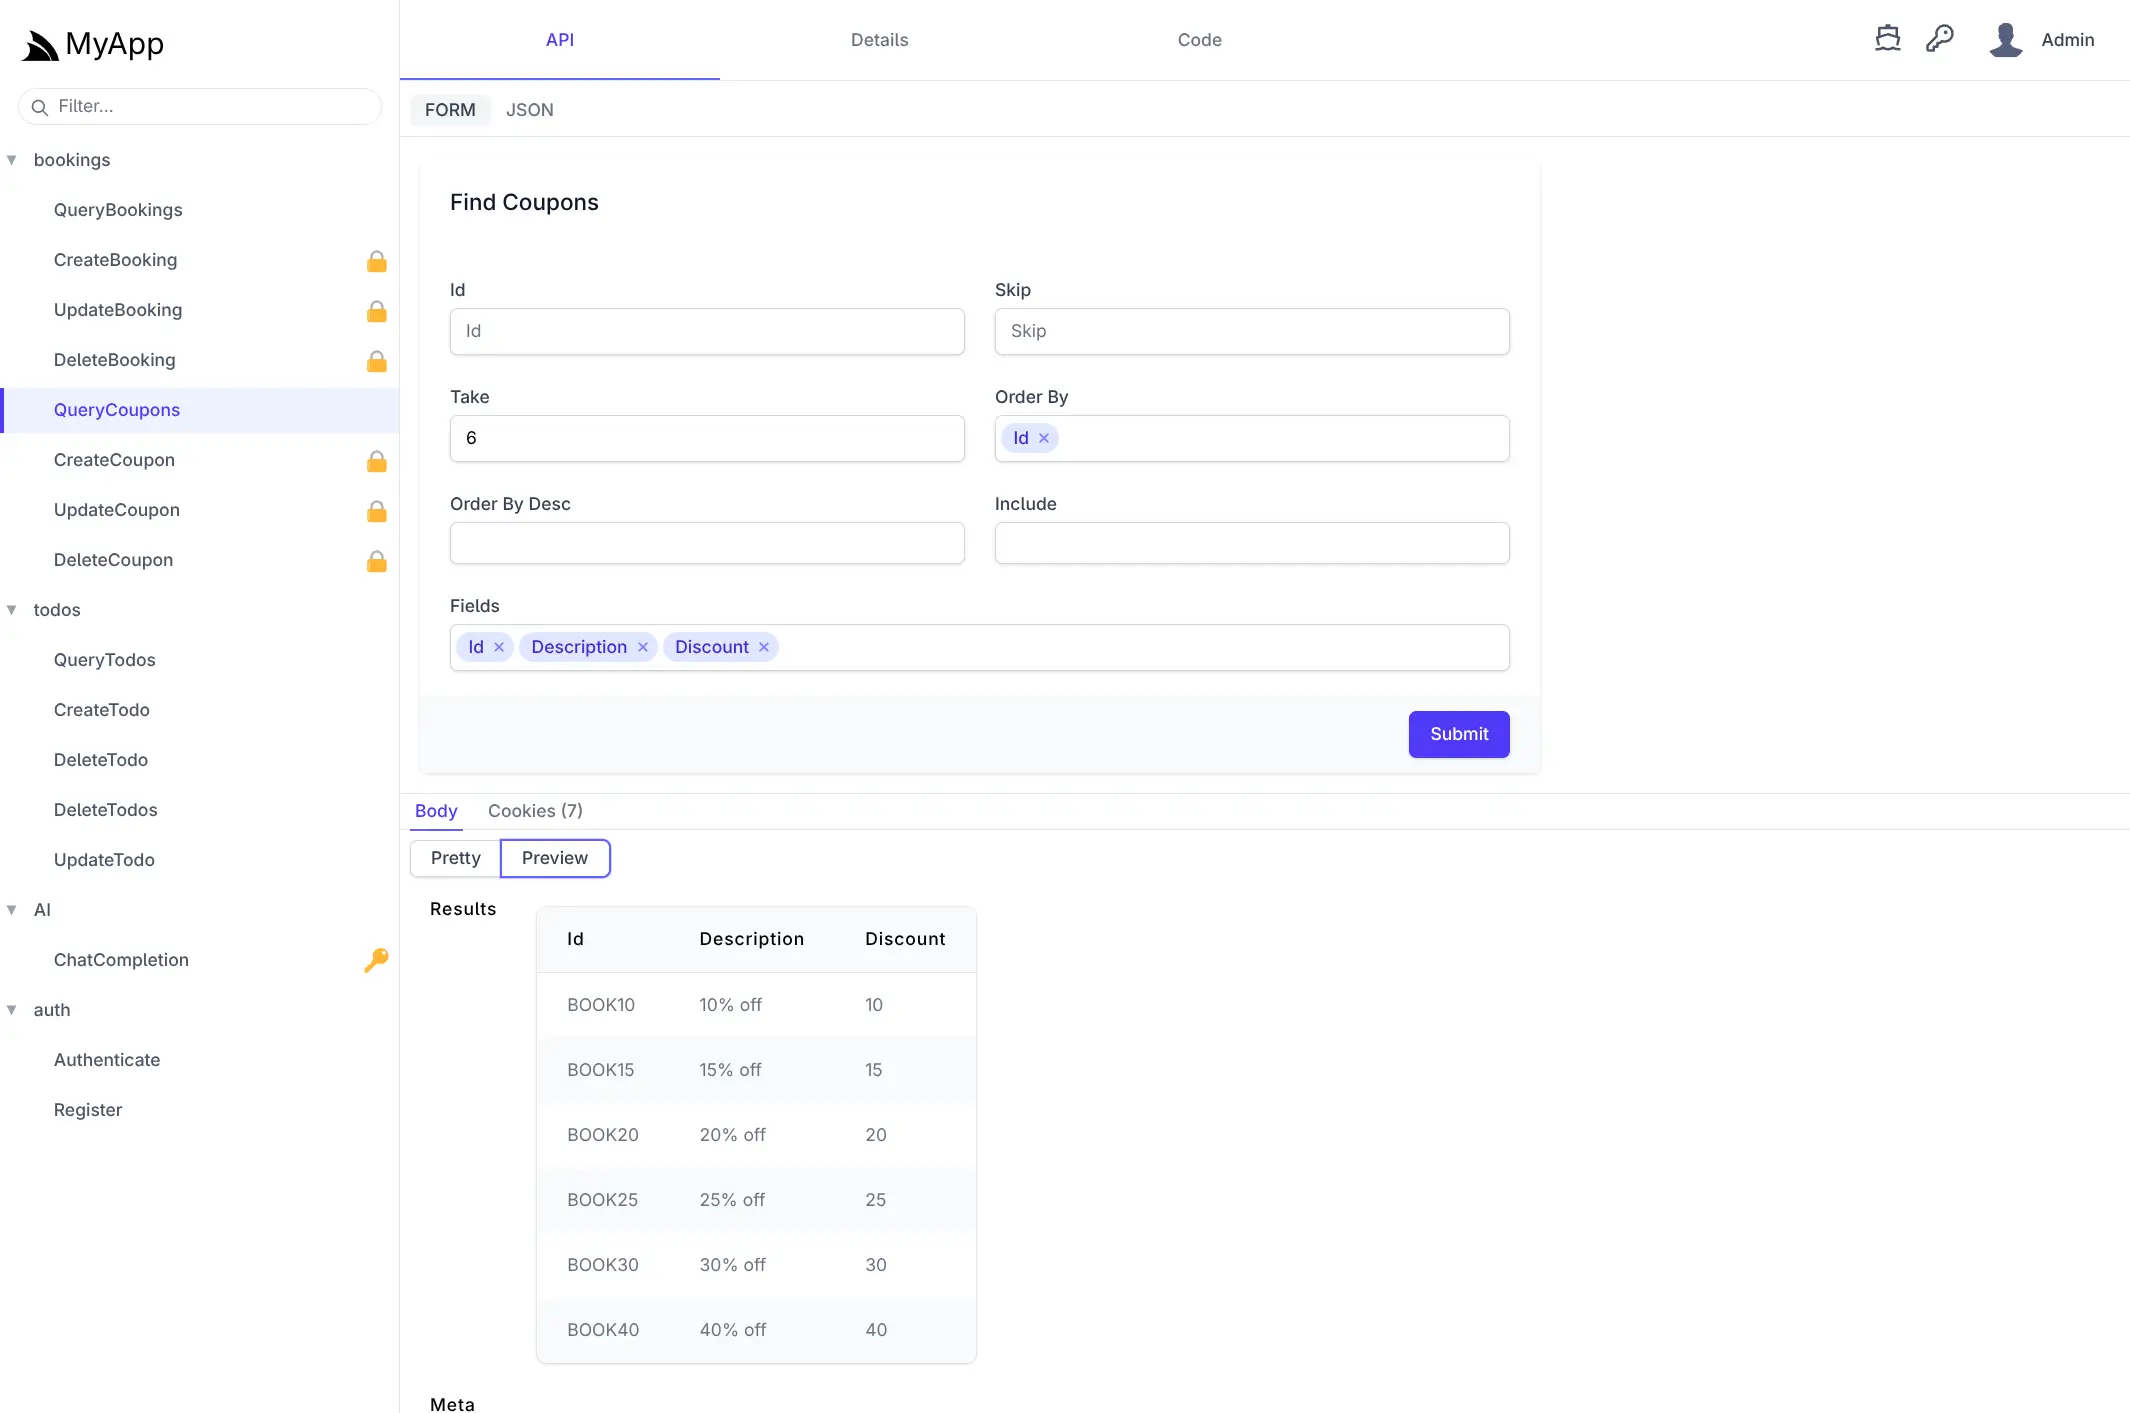Remove the Discount tag from Fields
Viewport: 2130px width, 1413px height.
point(763,647)
